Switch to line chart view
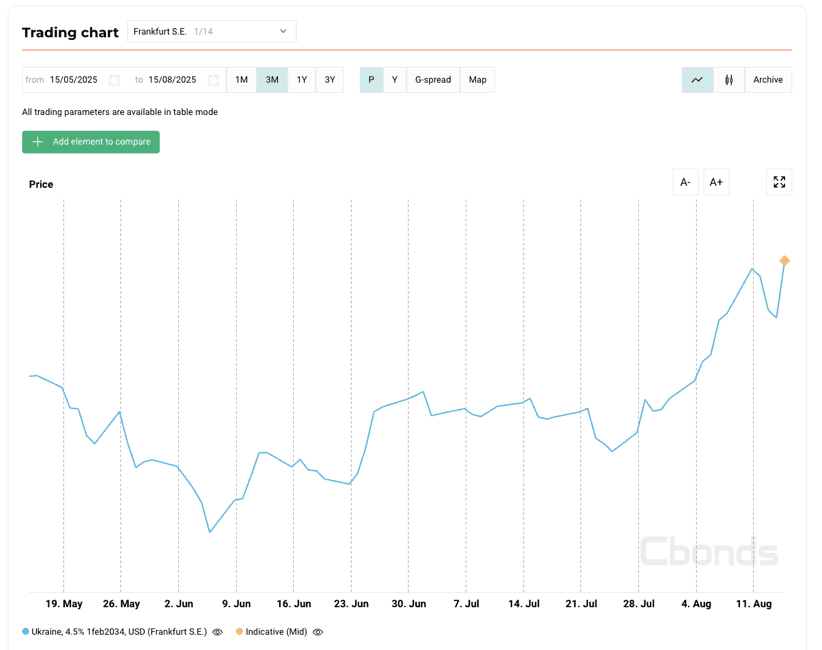 pyautogui.click(x=697, y=80)
